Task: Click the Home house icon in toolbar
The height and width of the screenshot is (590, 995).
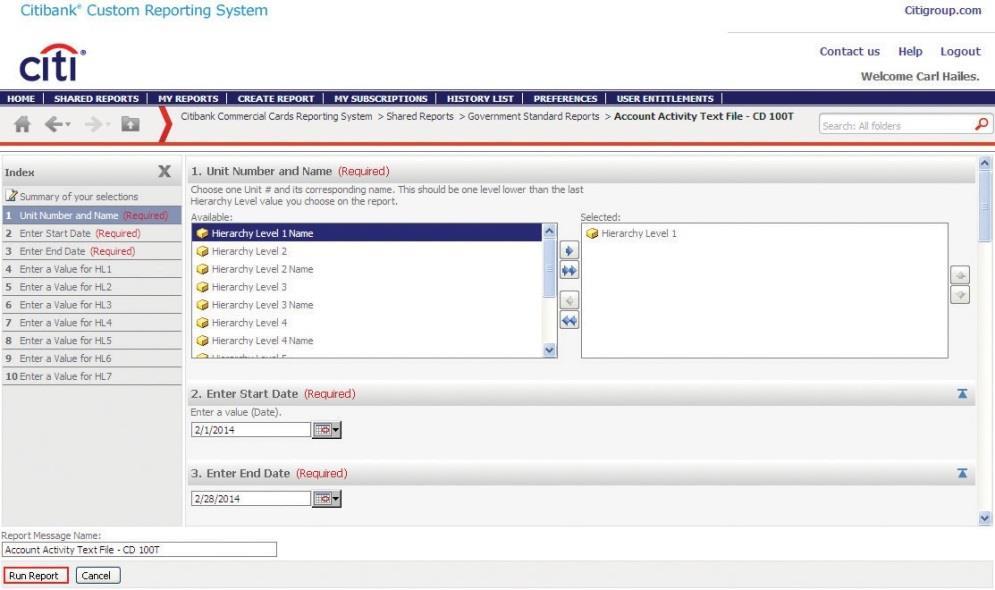Action: tap(22, 124)
